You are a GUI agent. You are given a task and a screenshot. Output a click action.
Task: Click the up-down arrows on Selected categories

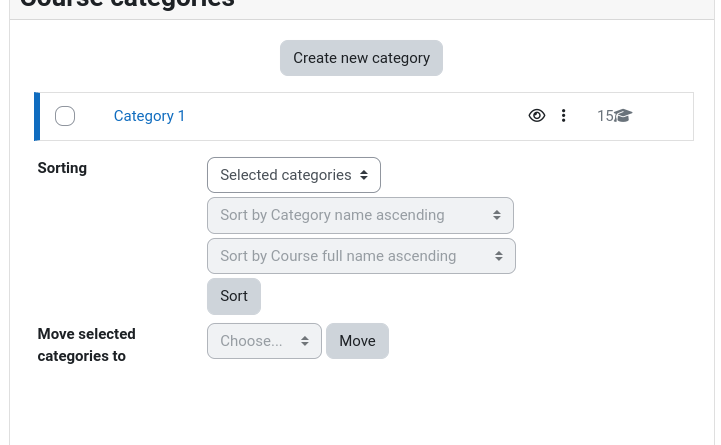point(364,175)
